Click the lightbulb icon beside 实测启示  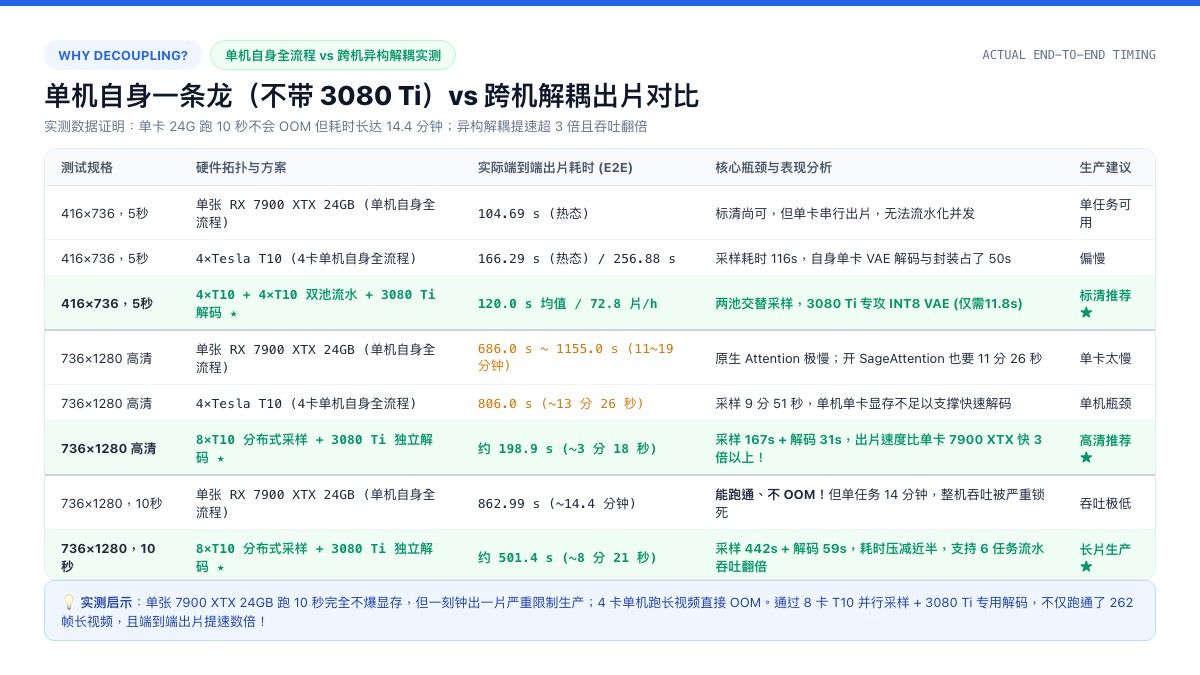point(68,603)
